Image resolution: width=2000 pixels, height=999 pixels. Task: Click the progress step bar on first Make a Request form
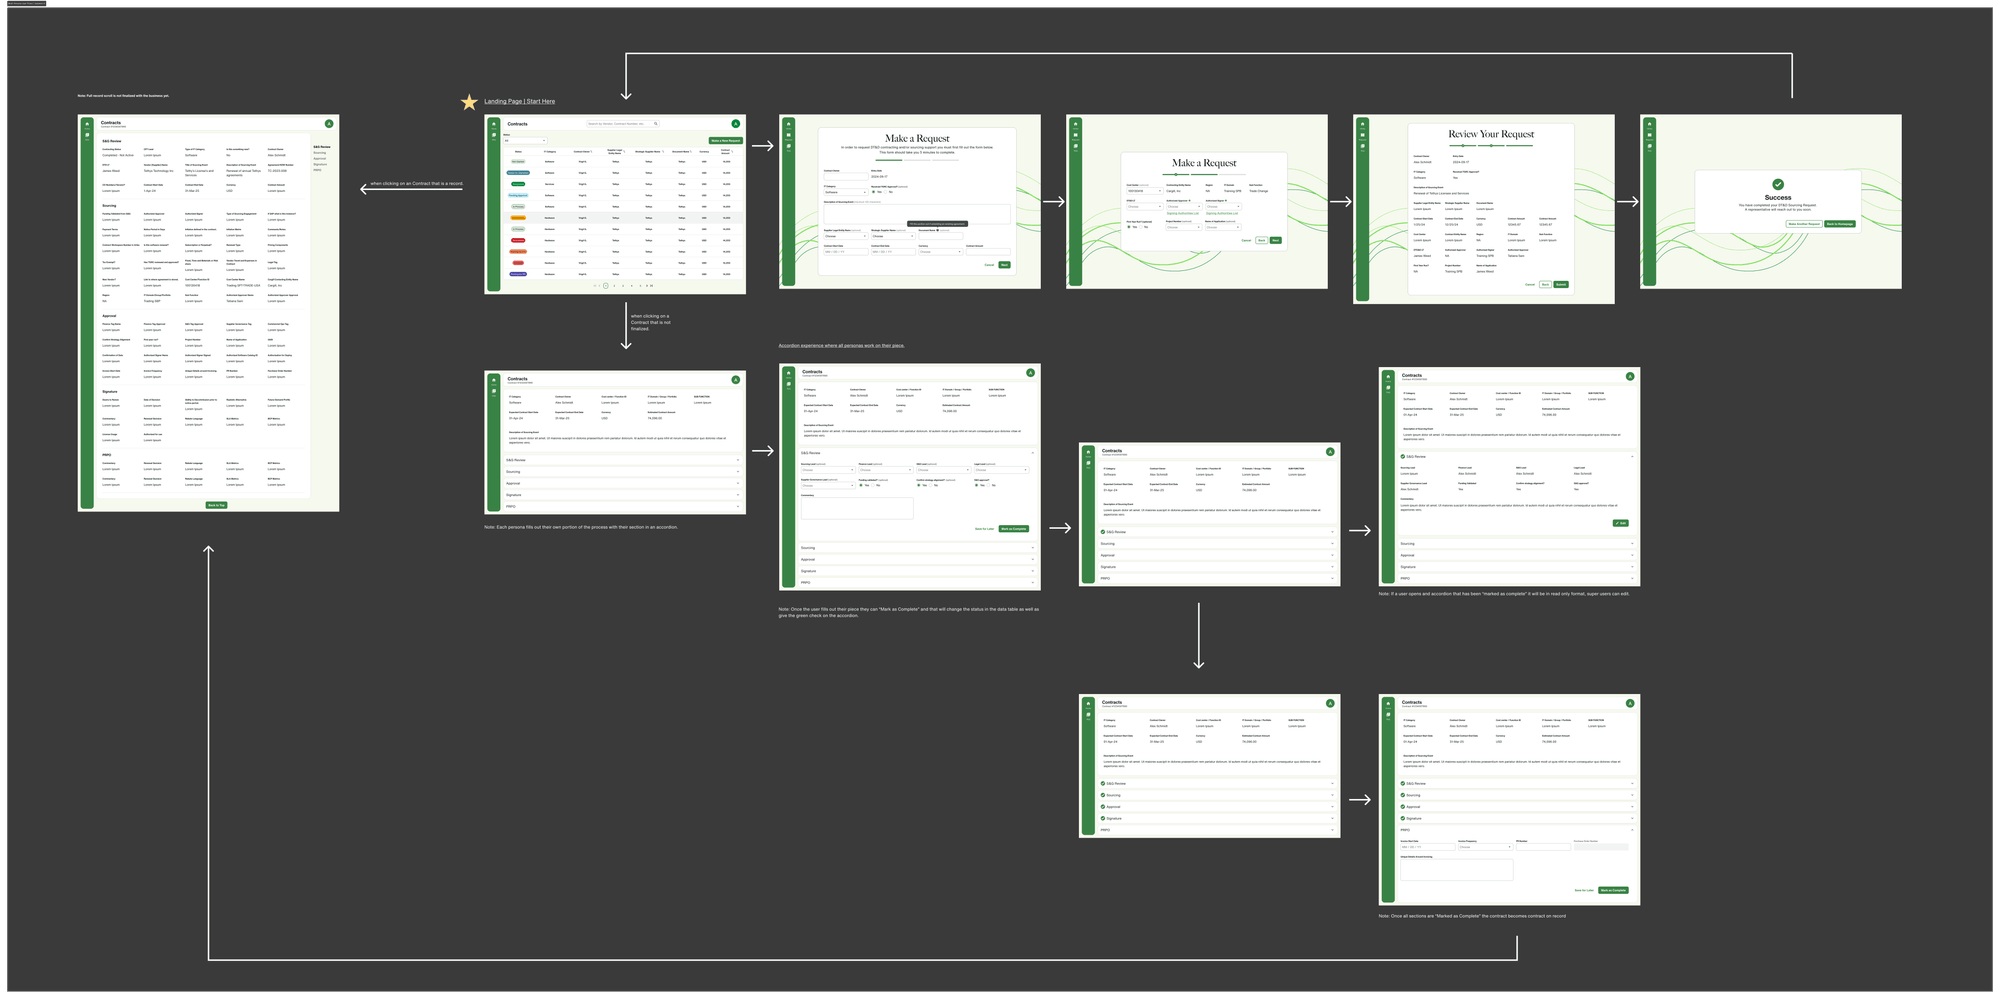pyautogui.click(x=917, y=160)
